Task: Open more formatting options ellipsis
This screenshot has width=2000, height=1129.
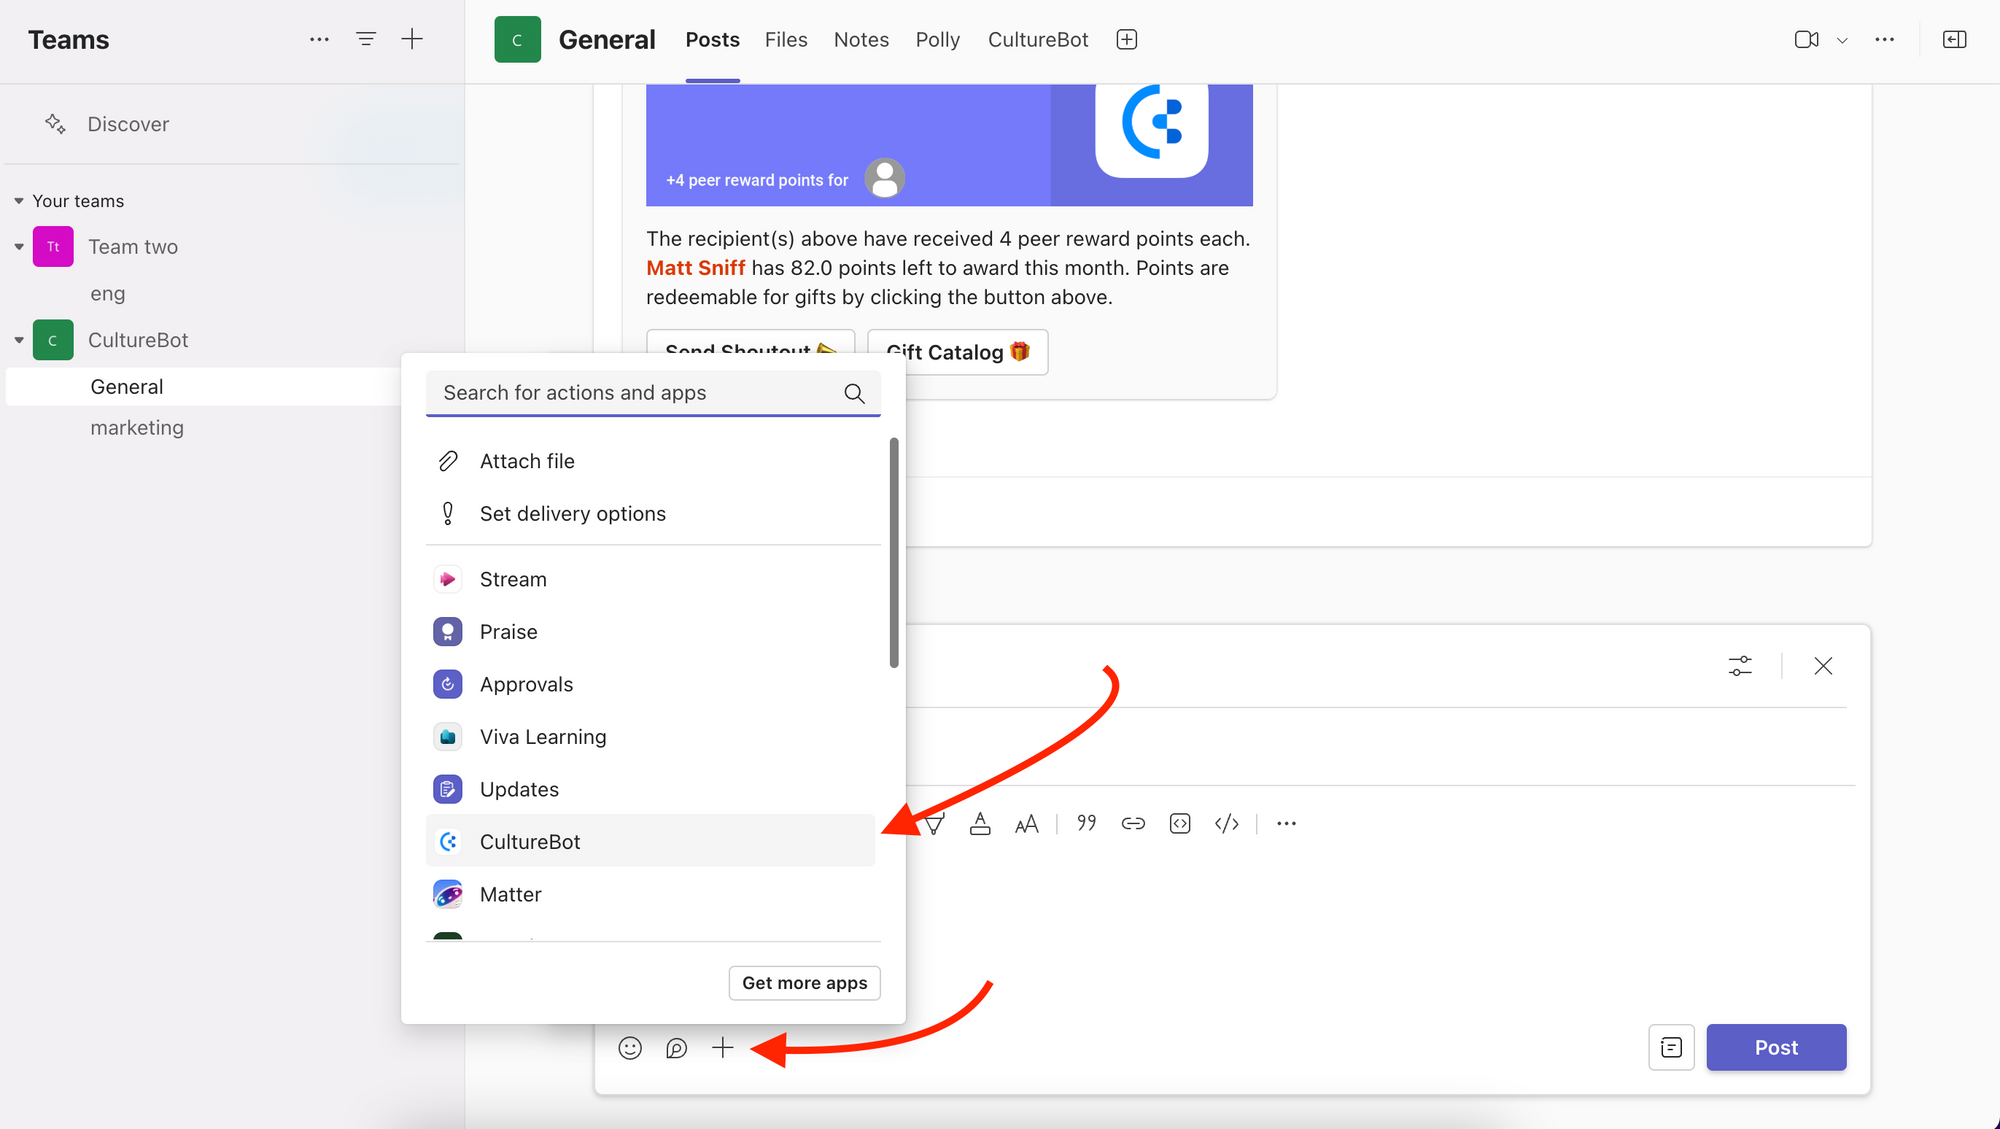Action: (1287, 823)
